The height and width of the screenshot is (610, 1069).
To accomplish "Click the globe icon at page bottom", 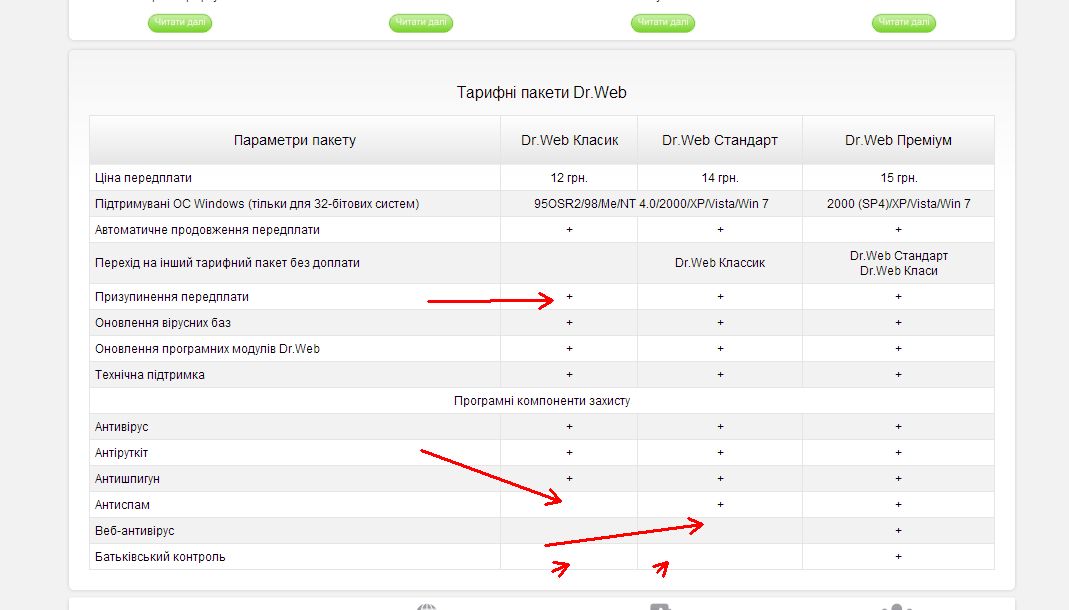I will tap(427, 606).
